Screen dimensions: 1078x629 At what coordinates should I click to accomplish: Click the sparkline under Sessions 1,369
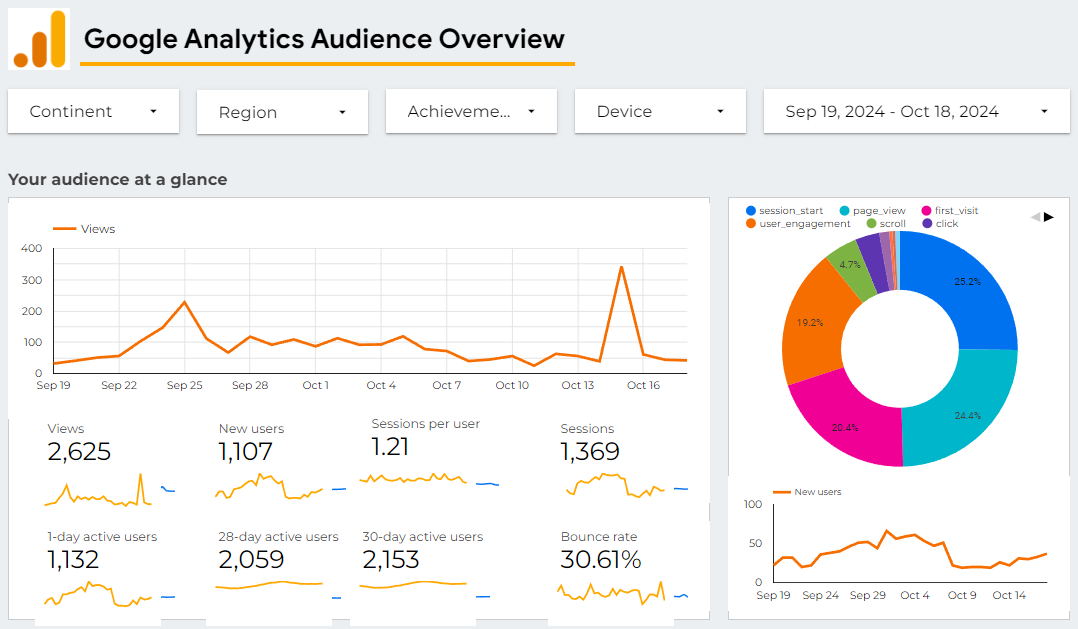click(x=615, y=485)
